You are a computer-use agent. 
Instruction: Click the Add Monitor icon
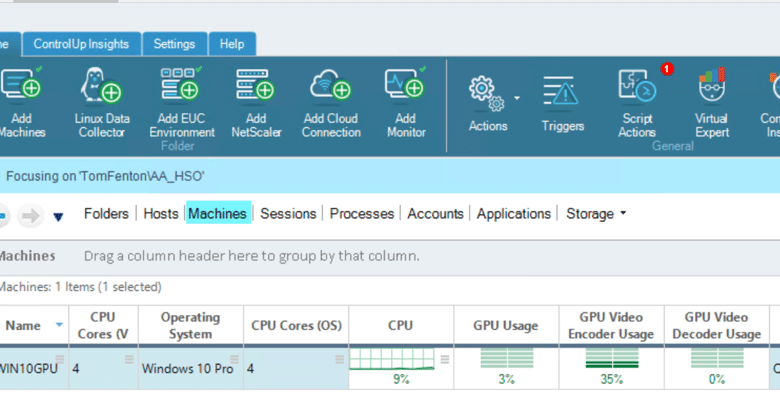(x=406, y=83)
